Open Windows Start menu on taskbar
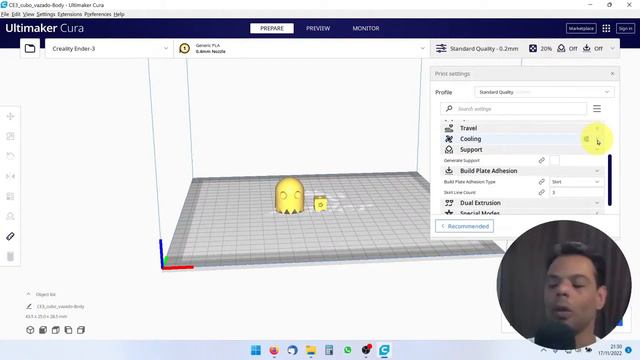 [256, 350]
